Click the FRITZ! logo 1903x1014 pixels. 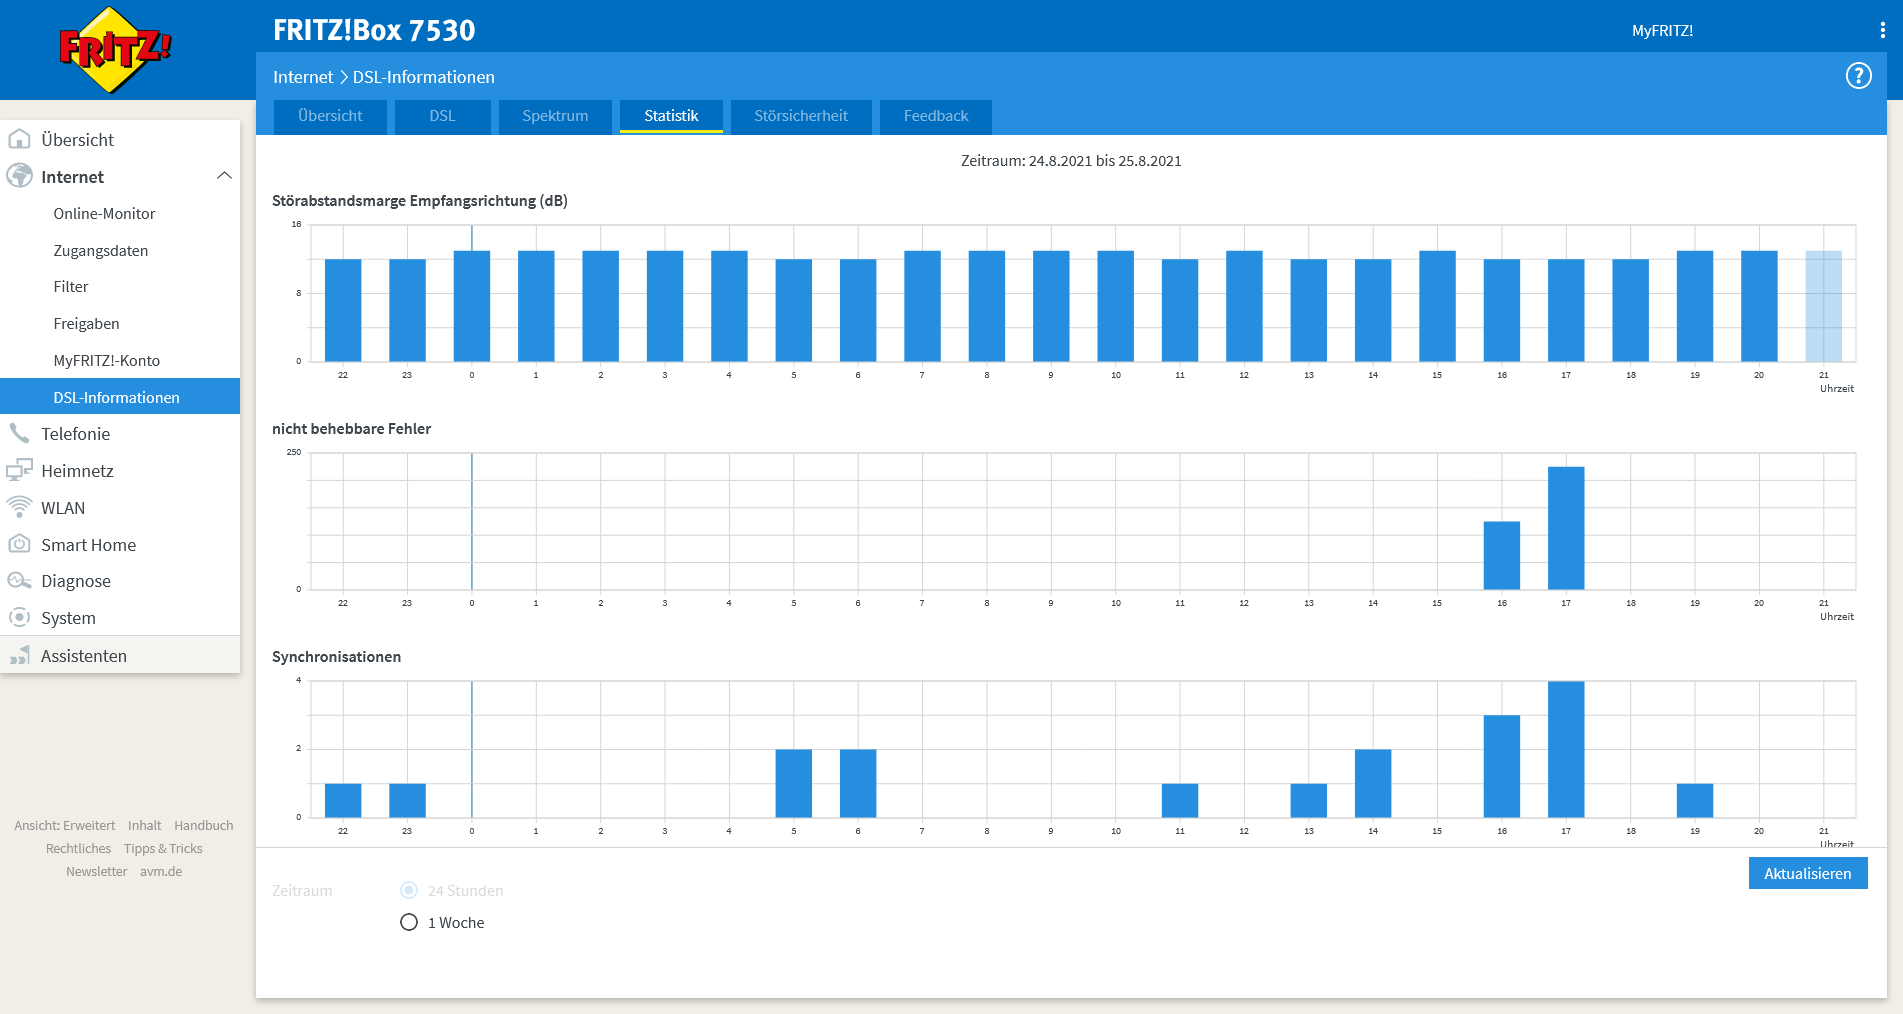click(115, 49)
